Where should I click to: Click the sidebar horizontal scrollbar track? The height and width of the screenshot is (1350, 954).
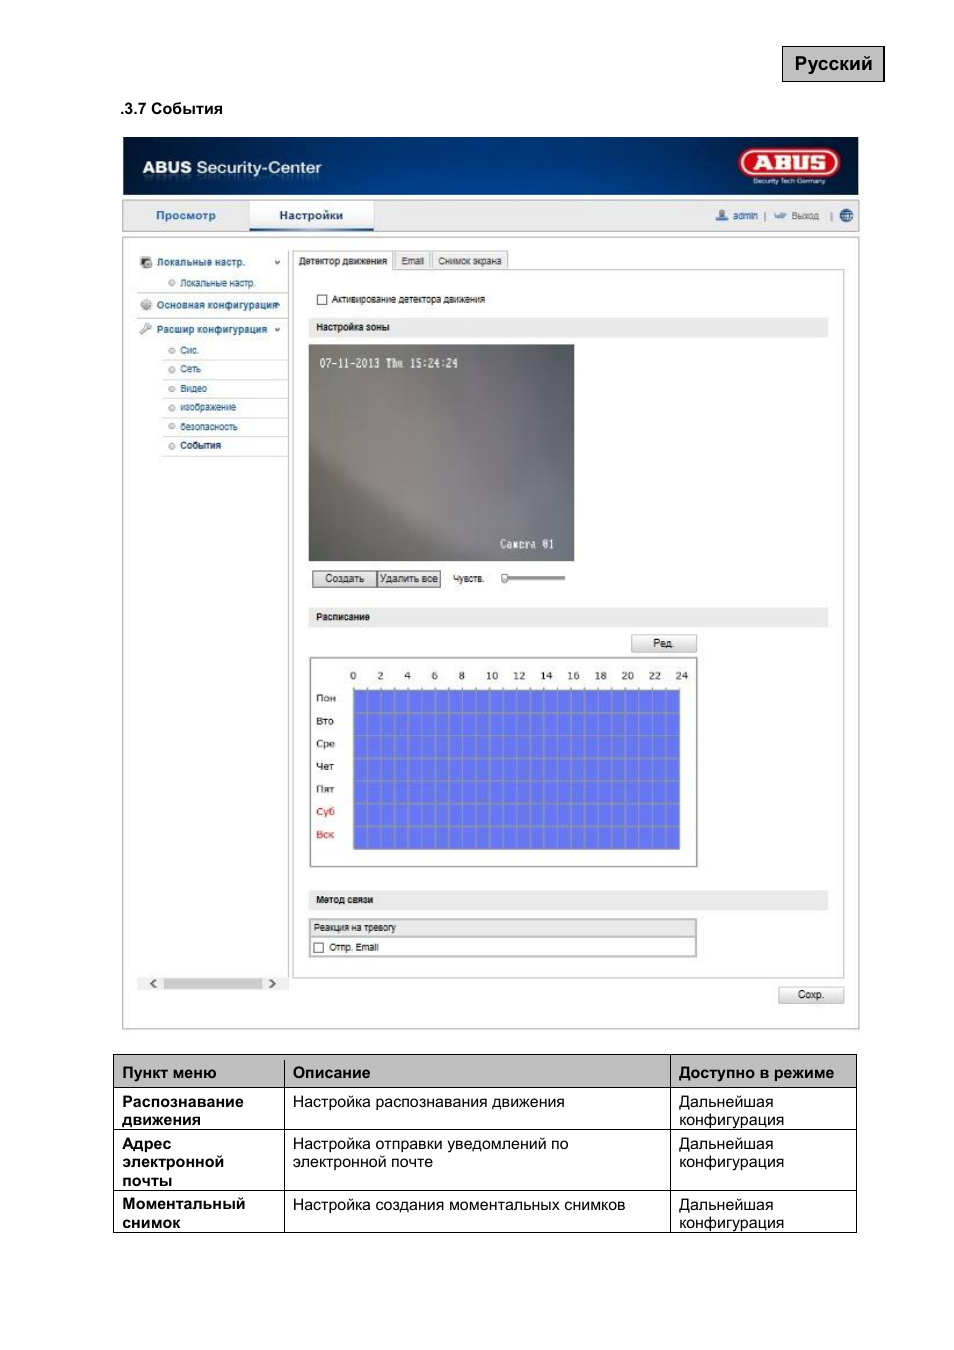(x=212, y=984)
